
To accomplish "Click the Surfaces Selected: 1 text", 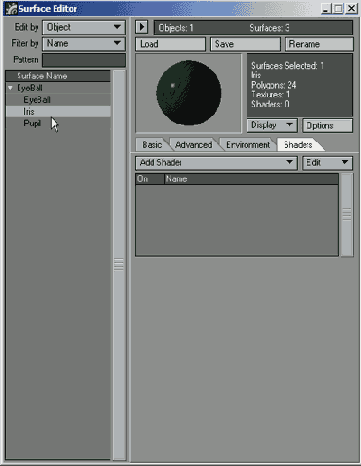I will pos(287,65).
